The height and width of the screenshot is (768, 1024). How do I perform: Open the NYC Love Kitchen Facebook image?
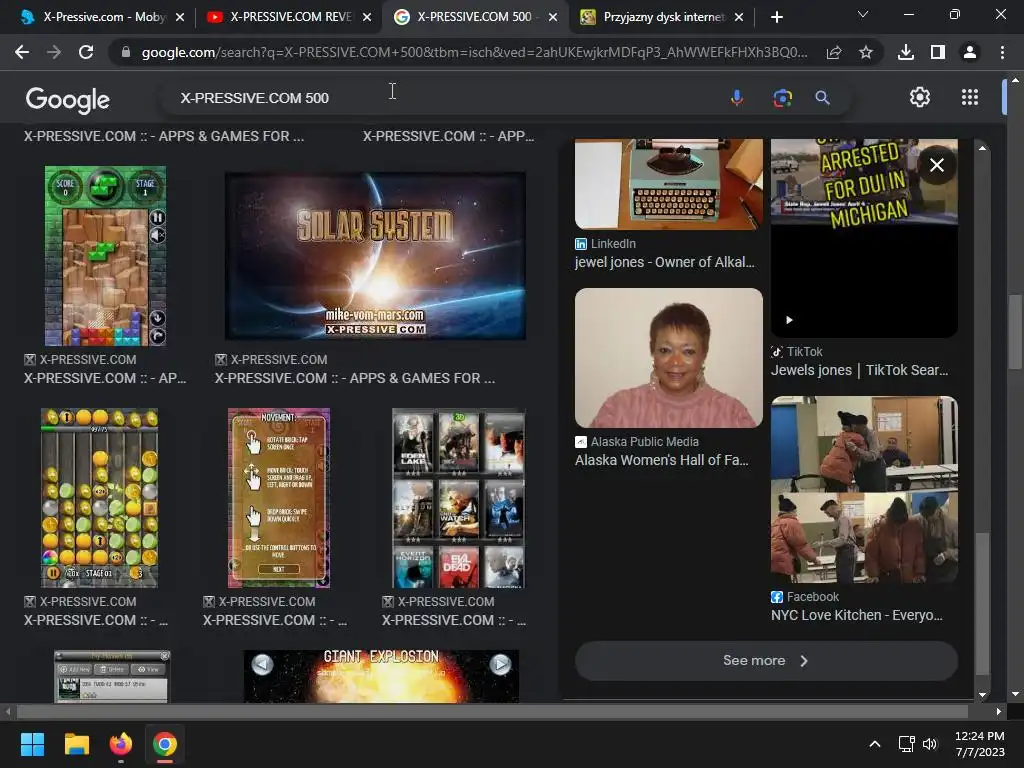coord(864,490)
